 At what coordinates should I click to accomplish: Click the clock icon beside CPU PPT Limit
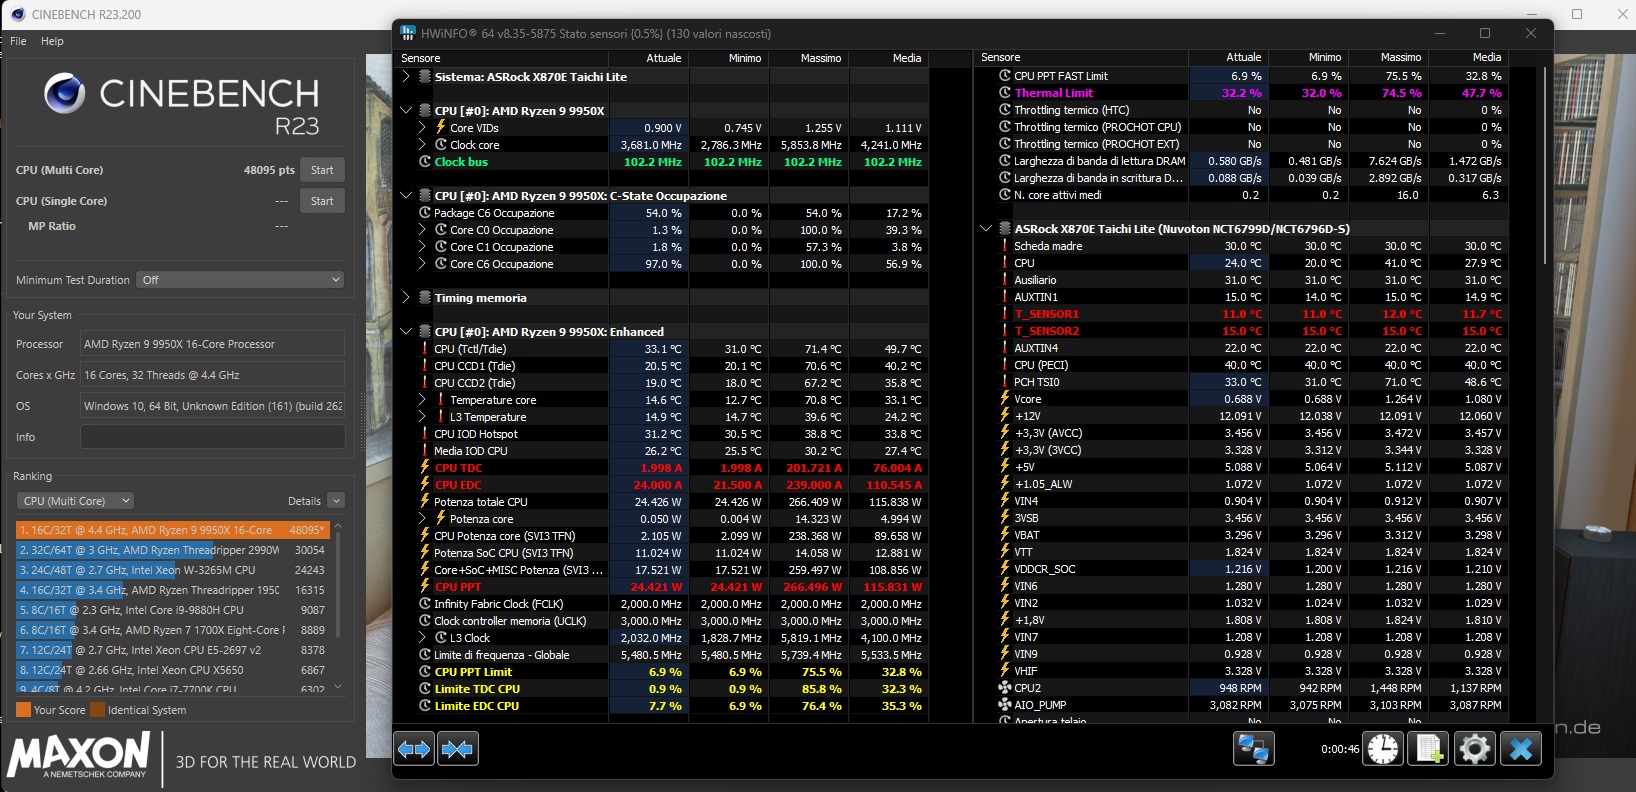425,672
